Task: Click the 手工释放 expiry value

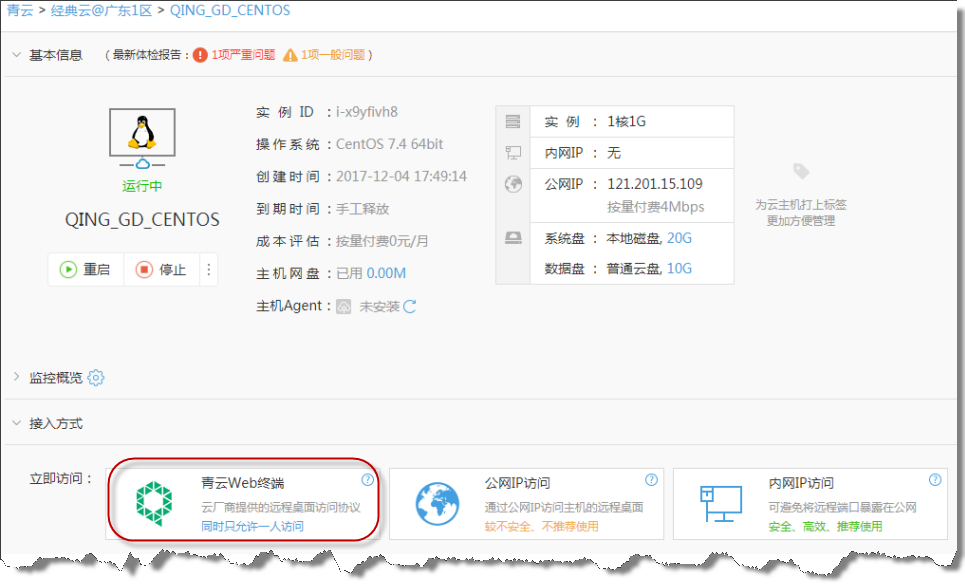Action: [x=362, y=209]
